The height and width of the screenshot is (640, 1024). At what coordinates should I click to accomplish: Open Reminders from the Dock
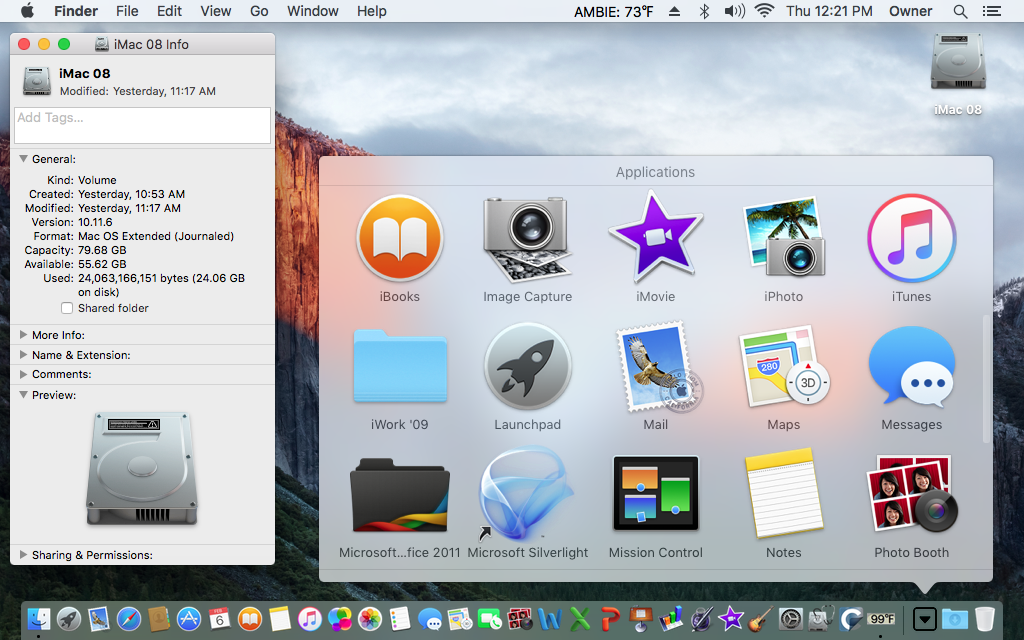point(400,618)
